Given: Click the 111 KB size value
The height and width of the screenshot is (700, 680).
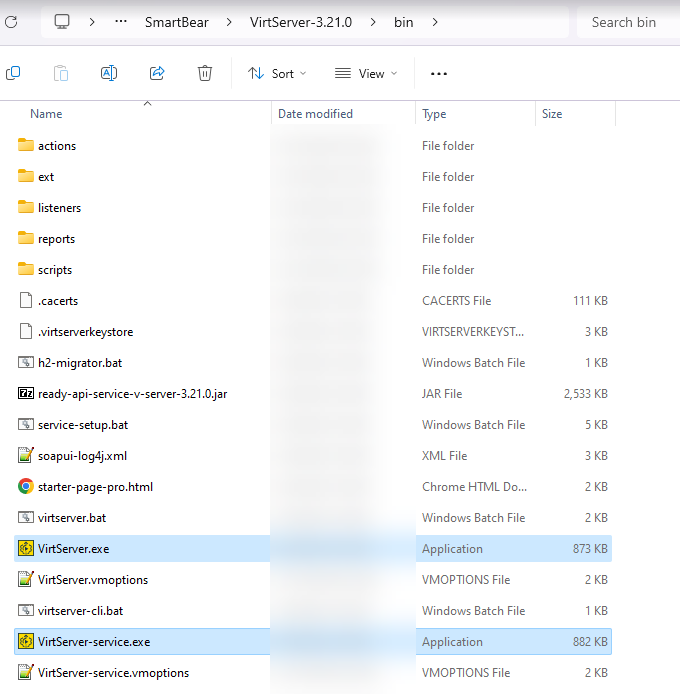Looking at the screenshot, I should [x=590, y=300].
